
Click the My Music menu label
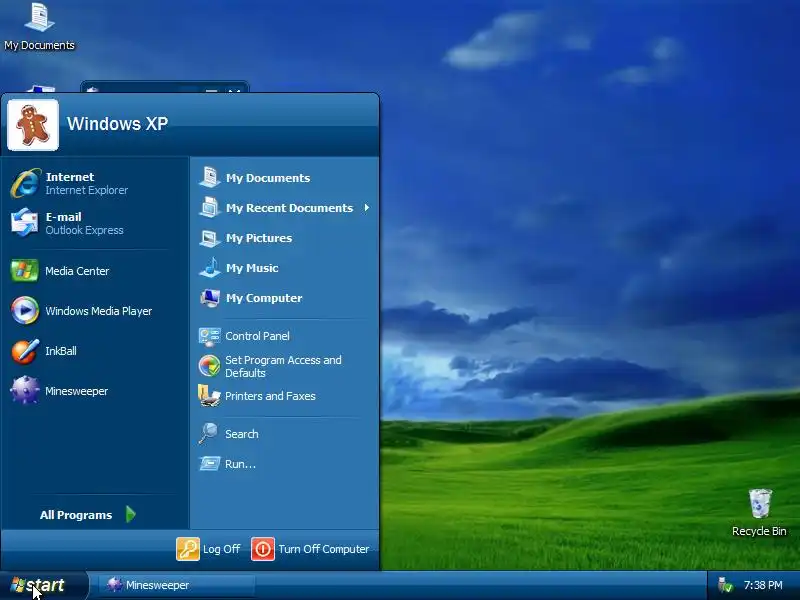(x=252, y=268)
